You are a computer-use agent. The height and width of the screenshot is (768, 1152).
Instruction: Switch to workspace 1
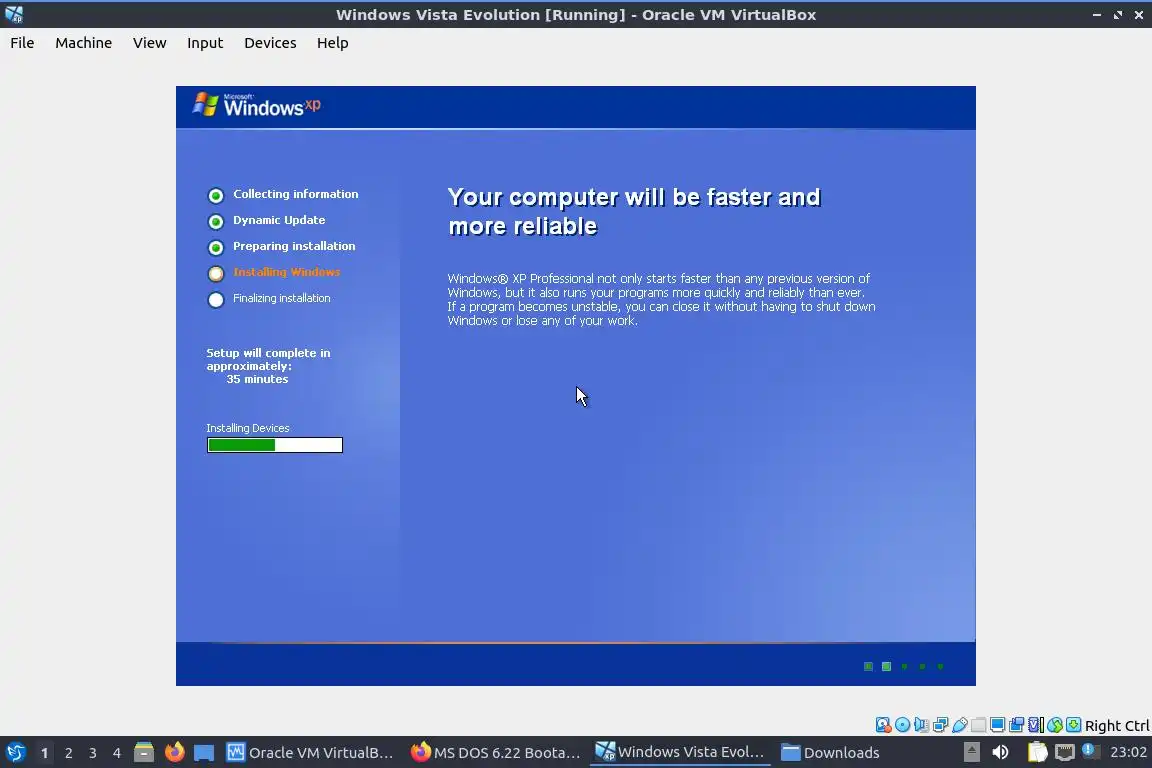pyautogui.click(x=44, y=753)
